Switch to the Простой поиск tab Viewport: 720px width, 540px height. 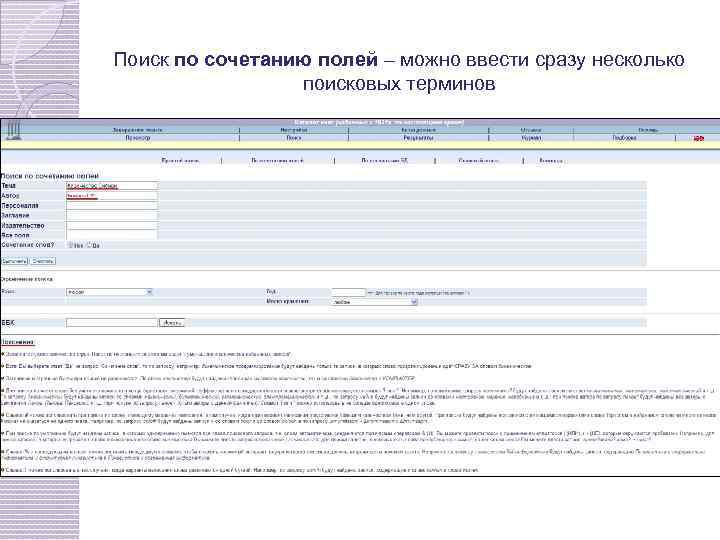pos(180,161)
